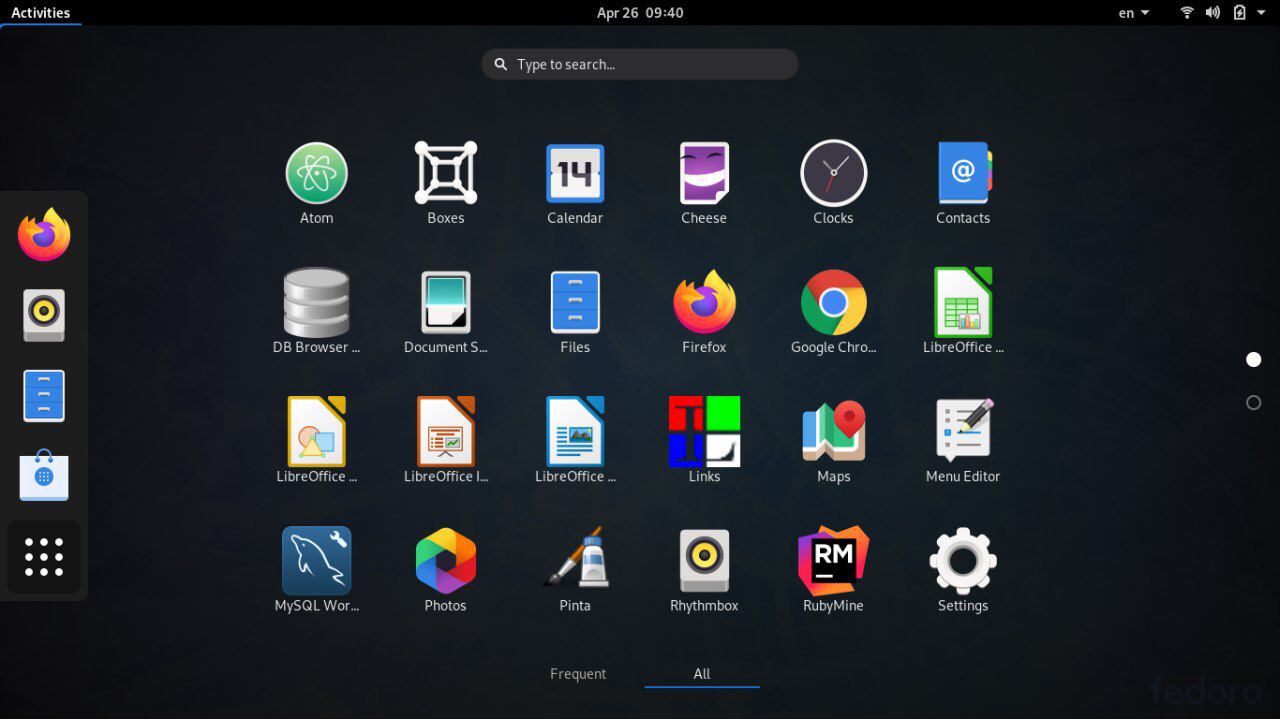The height and width of the screenshot is (719, 1280).
Task: Open the Document Scanner app
Action: coord(445,312)
